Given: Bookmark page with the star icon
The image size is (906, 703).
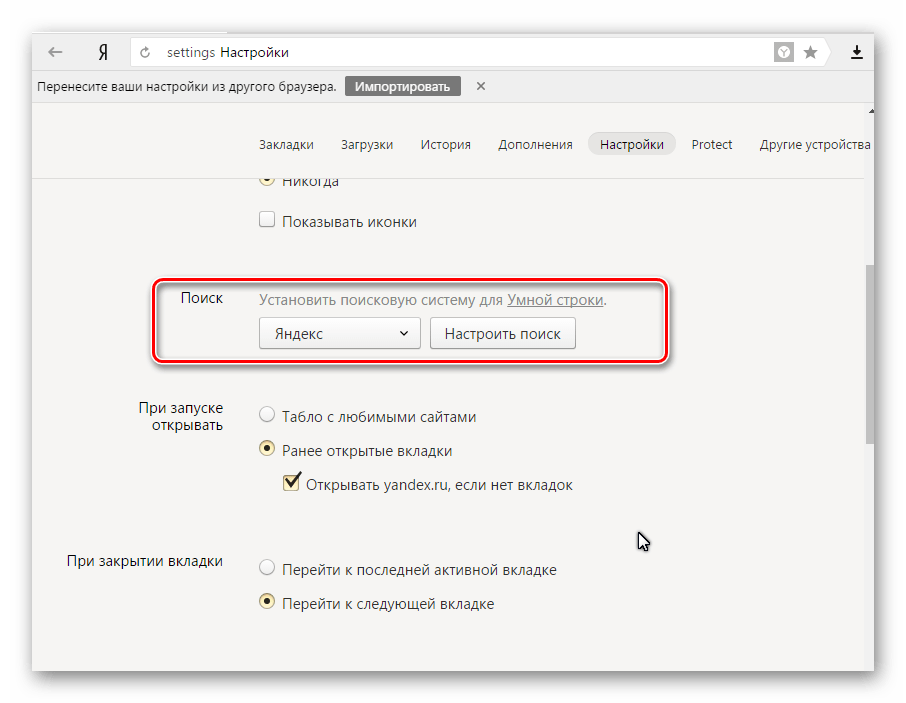Looking at the screenshot, I should click(x=810, y=52).
